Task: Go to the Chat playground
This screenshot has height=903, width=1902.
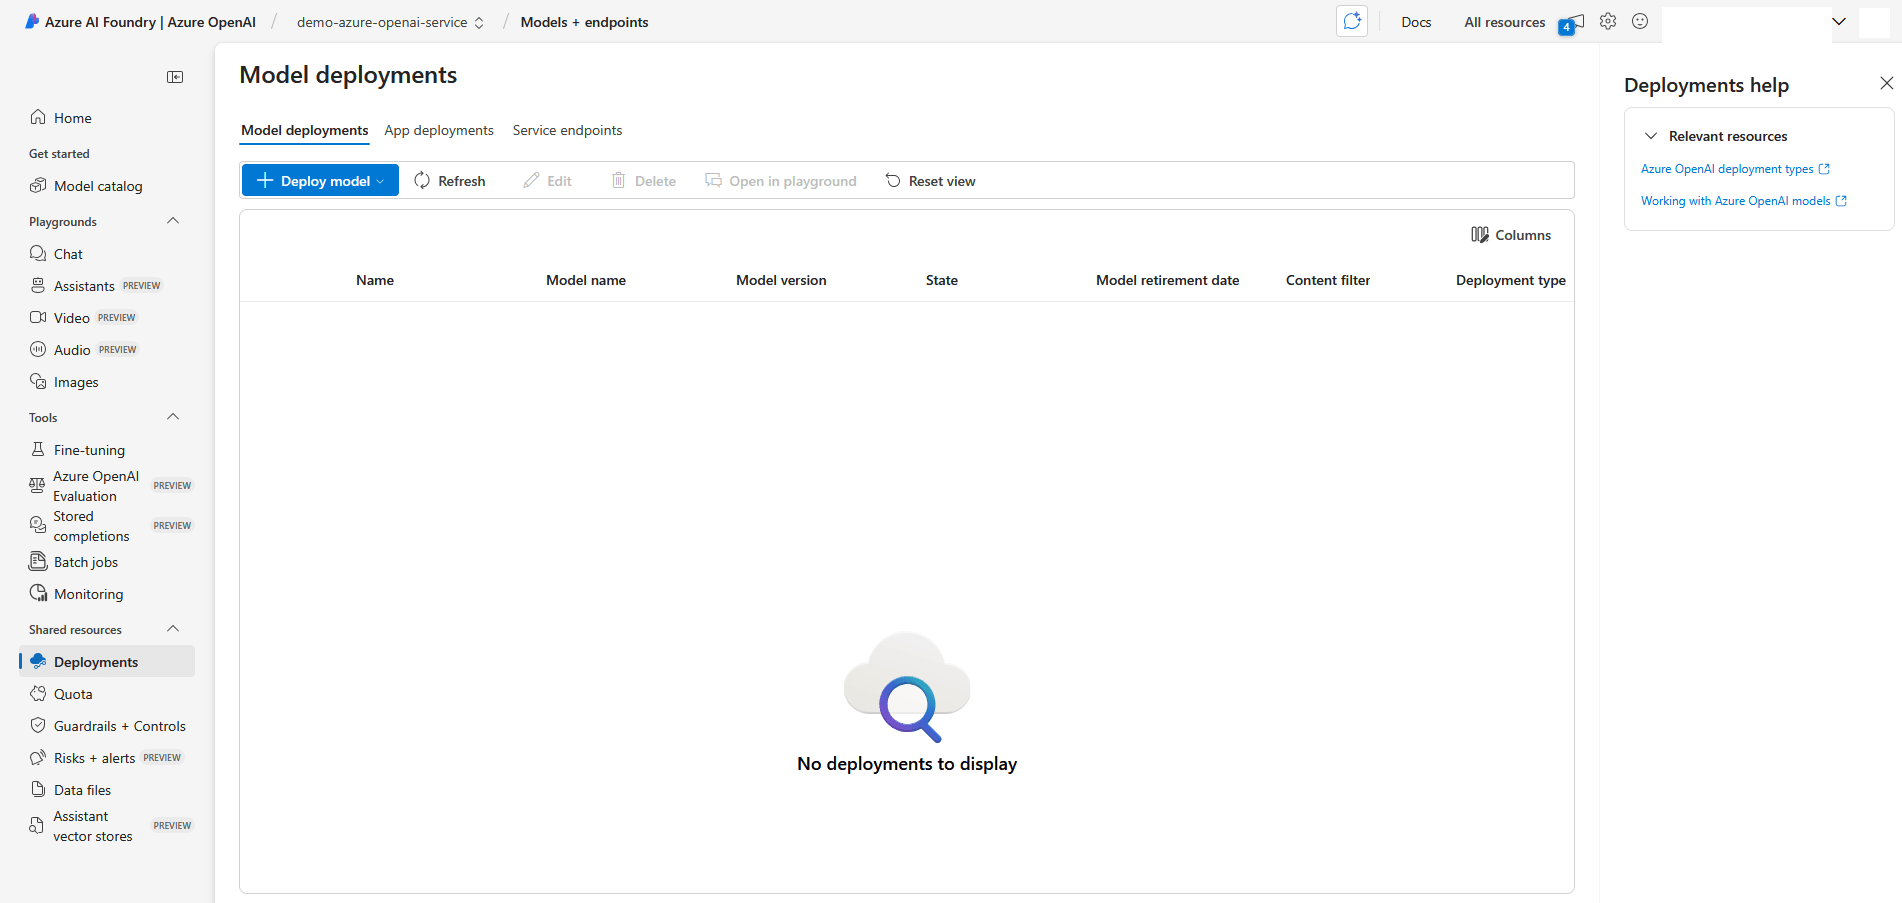Action: 67,253
